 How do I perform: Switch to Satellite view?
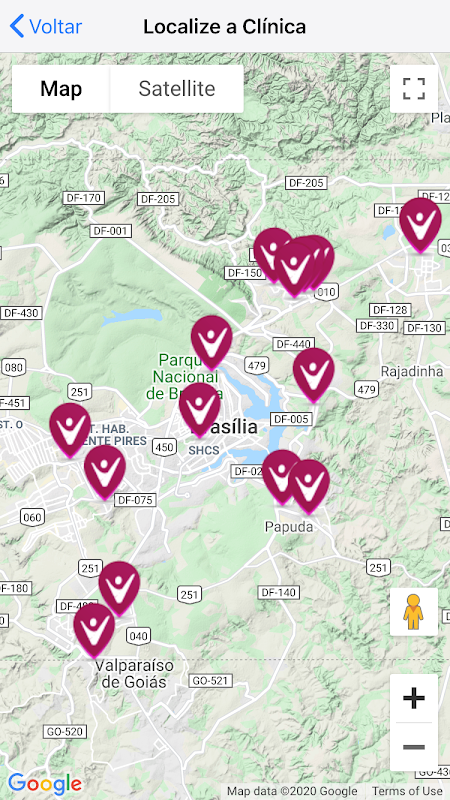click(177, 89)
